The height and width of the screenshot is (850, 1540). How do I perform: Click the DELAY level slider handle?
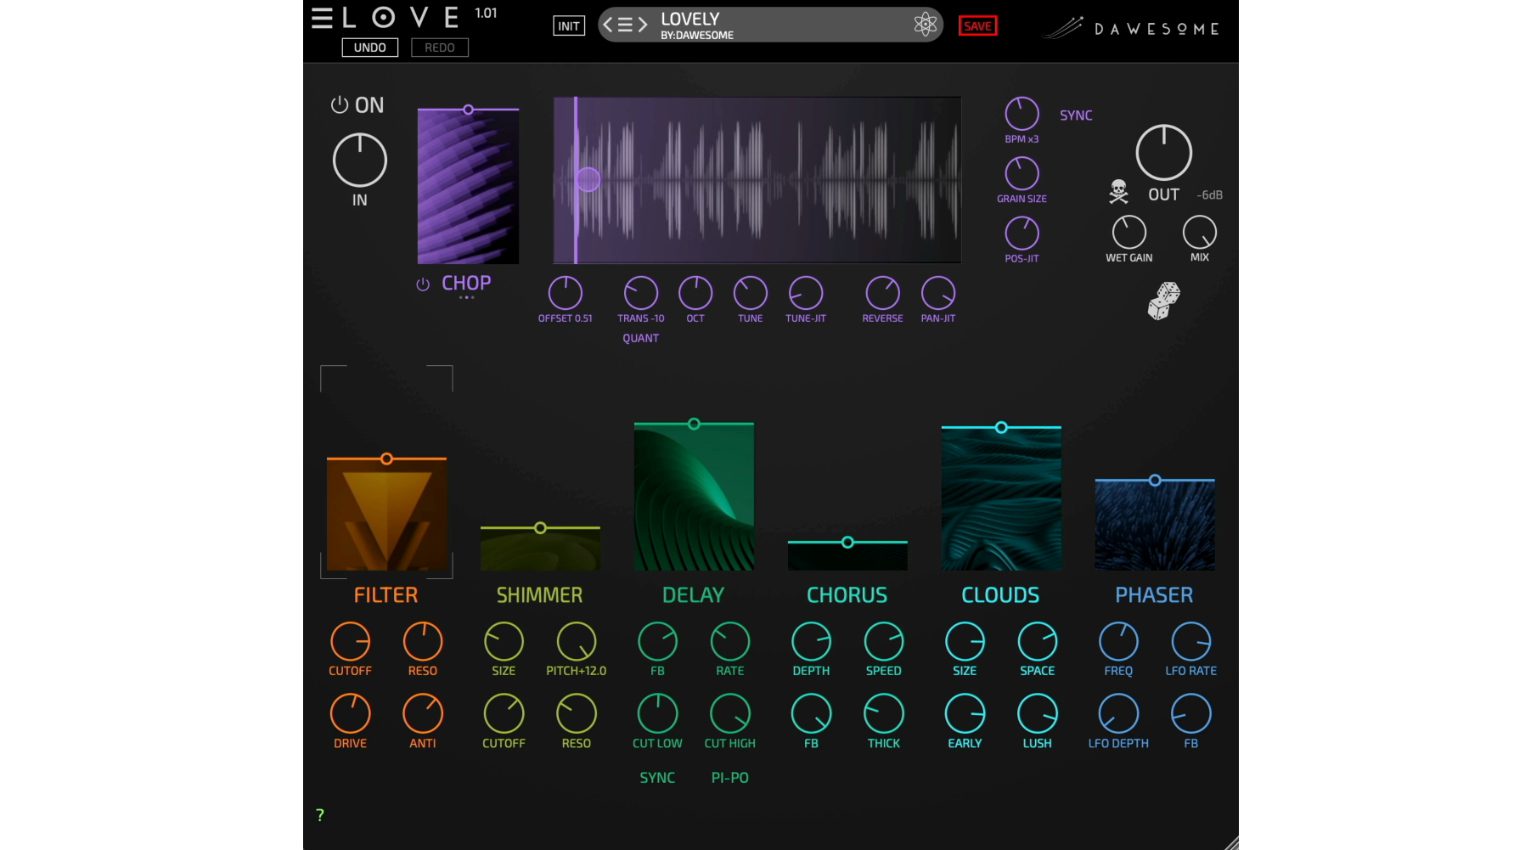point(694,424)
